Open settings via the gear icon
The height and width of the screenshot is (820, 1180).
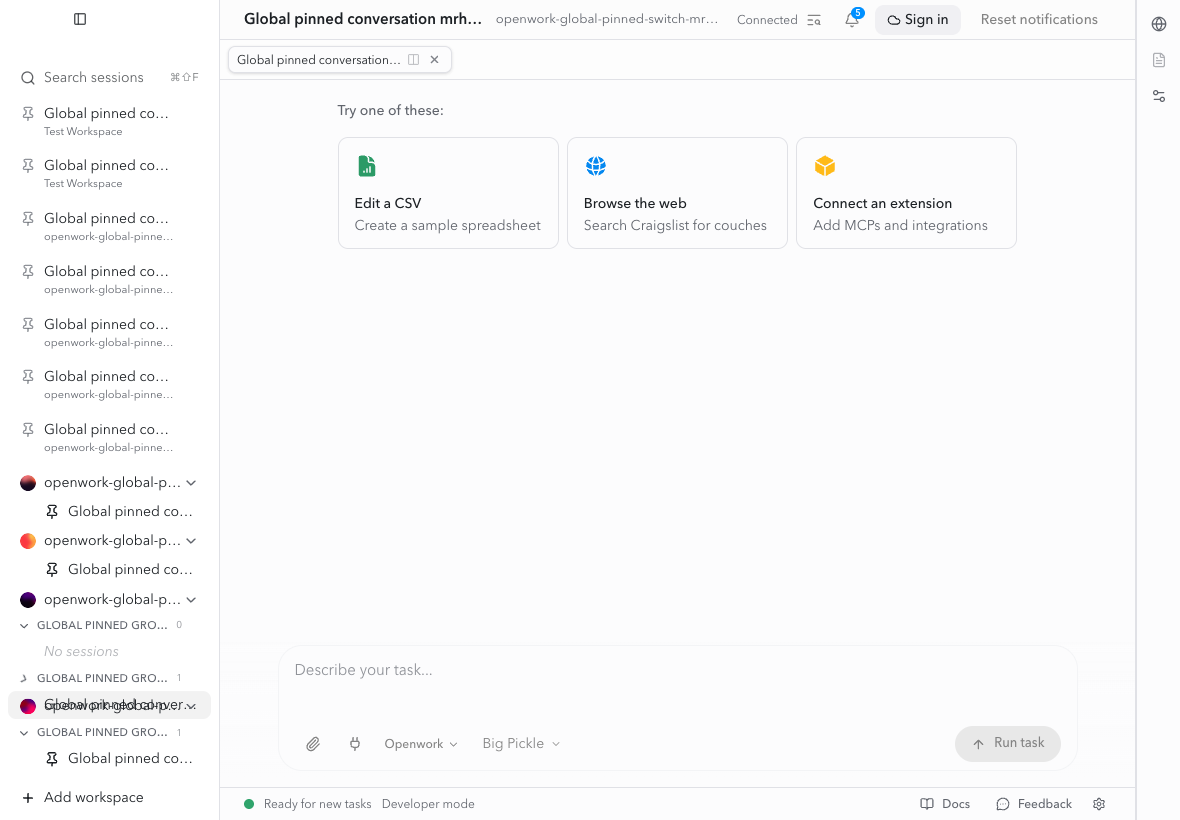(x=1099, y=804)
